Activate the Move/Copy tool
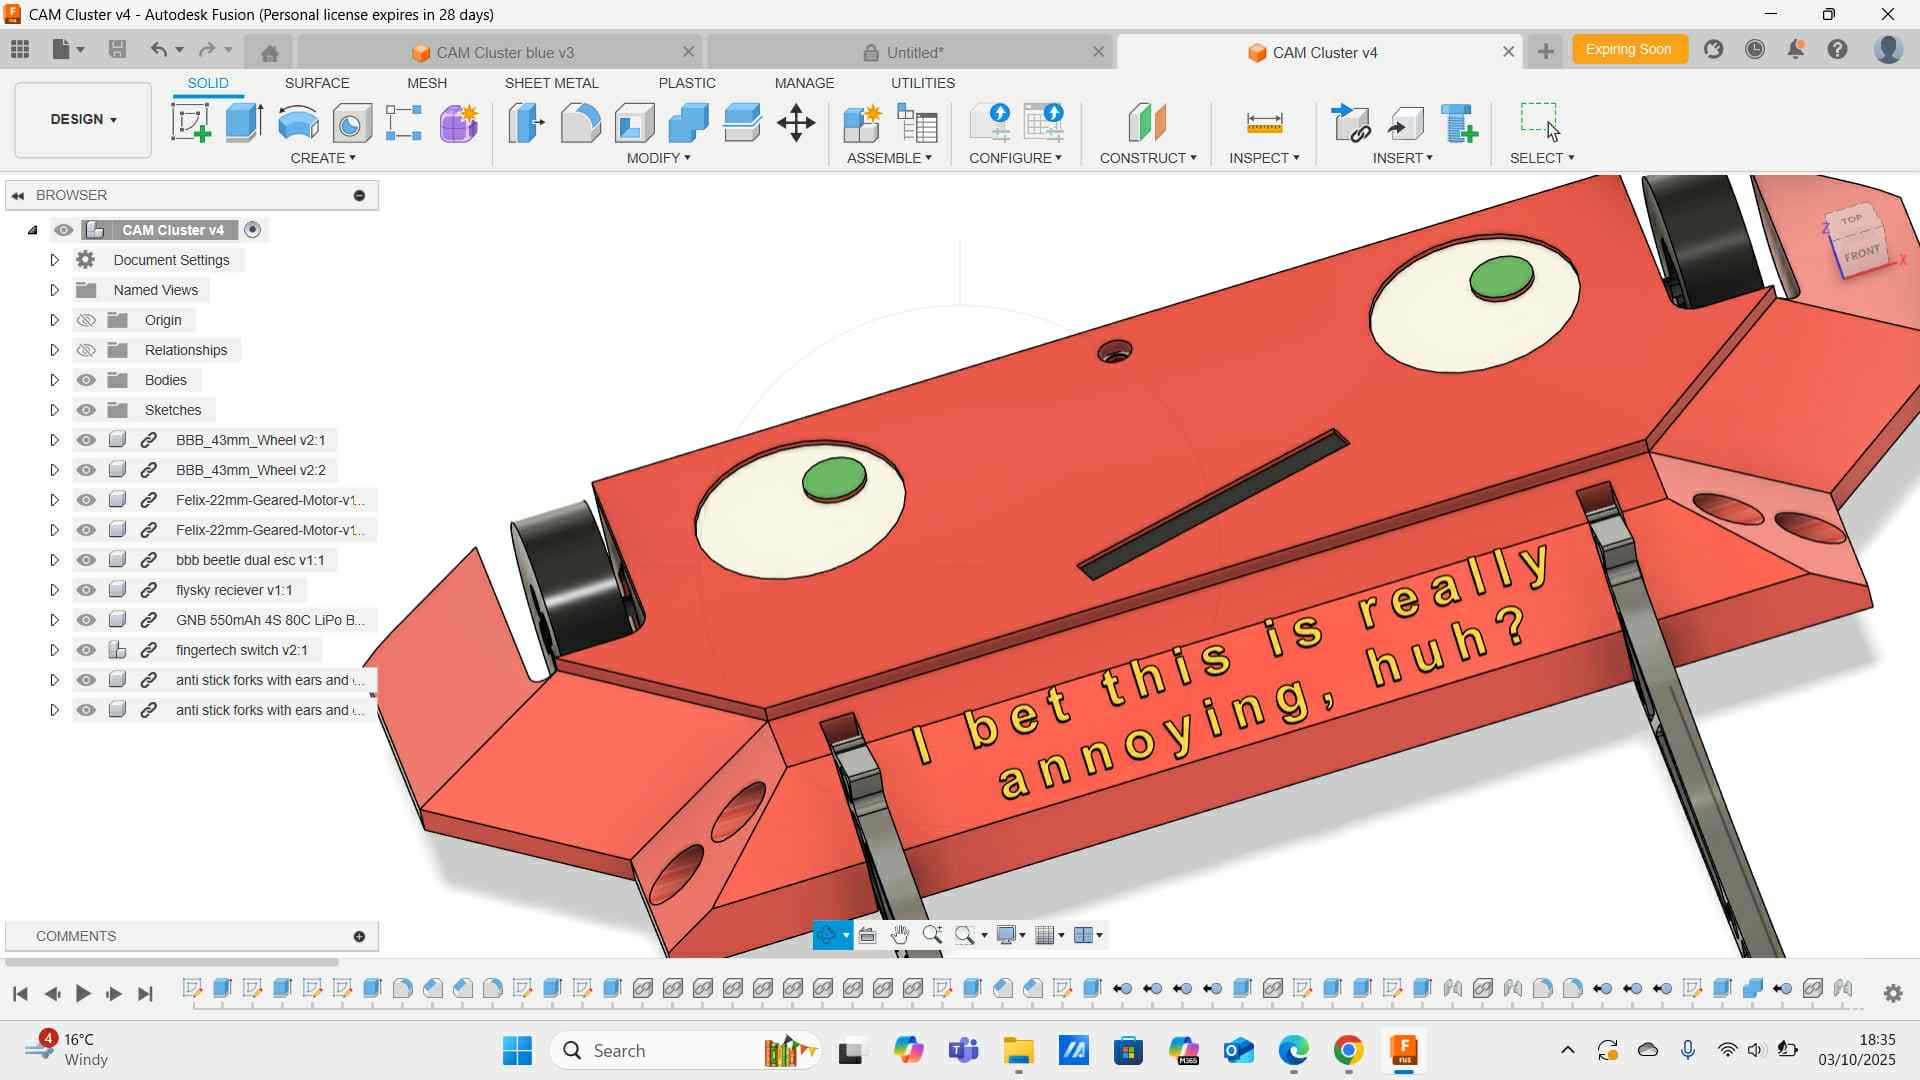The height and width of the screenshot is (1080, 1920). click(796, 123)
